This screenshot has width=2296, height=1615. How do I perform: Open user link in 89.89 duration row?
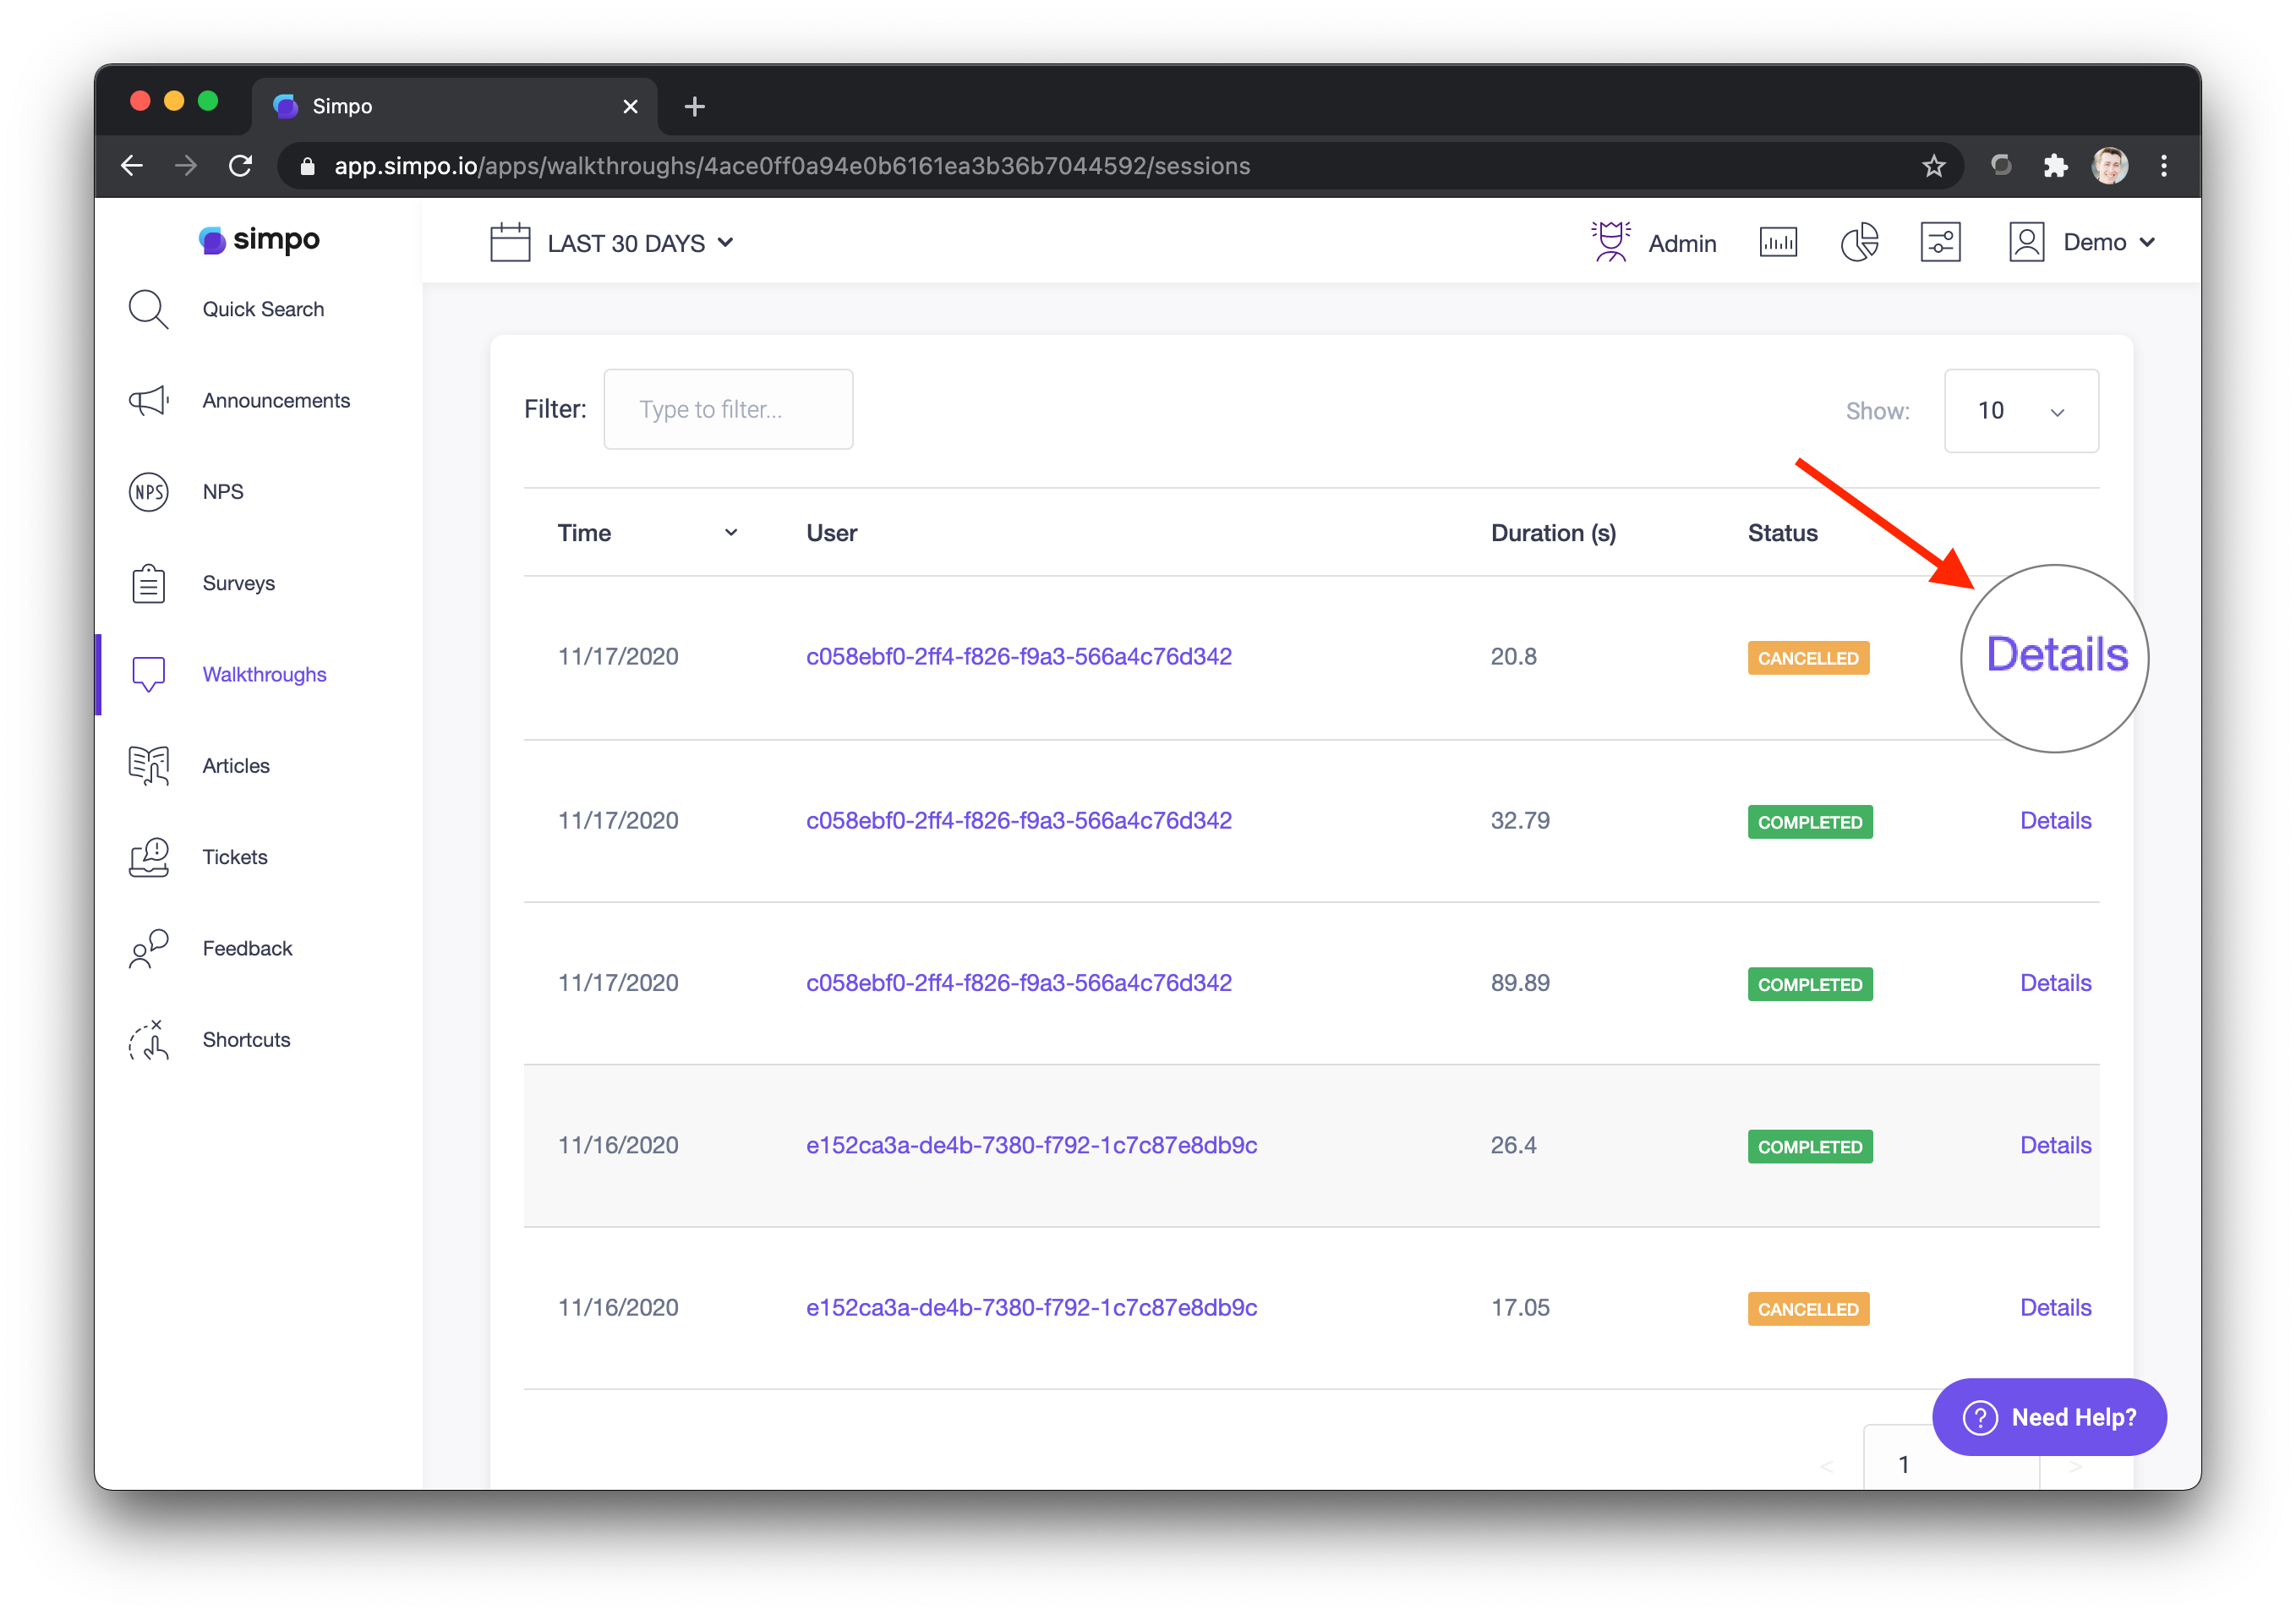pyautogui.click(x=1019, y=983)
